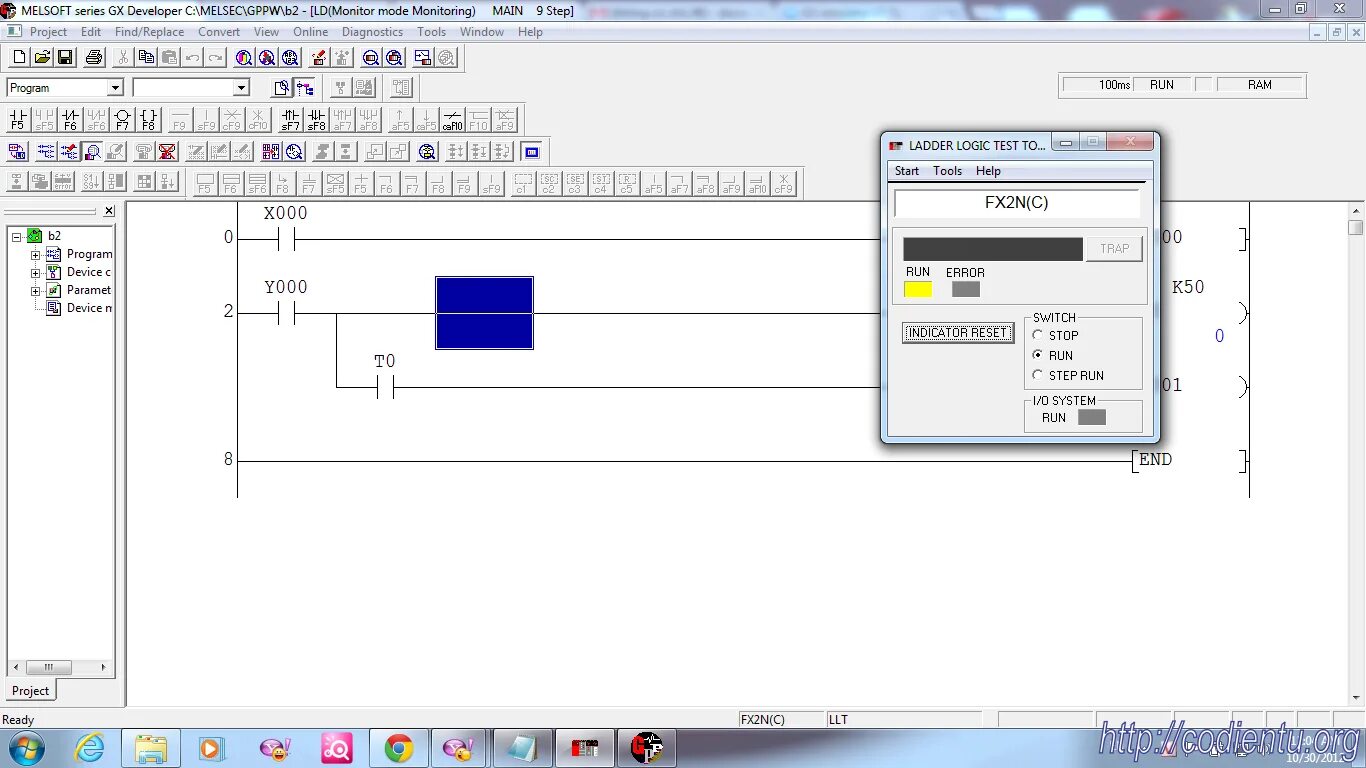Click the monitor mode magnifier icon
Viewport: 1366px width, 768px height.
tap(93, 152)
